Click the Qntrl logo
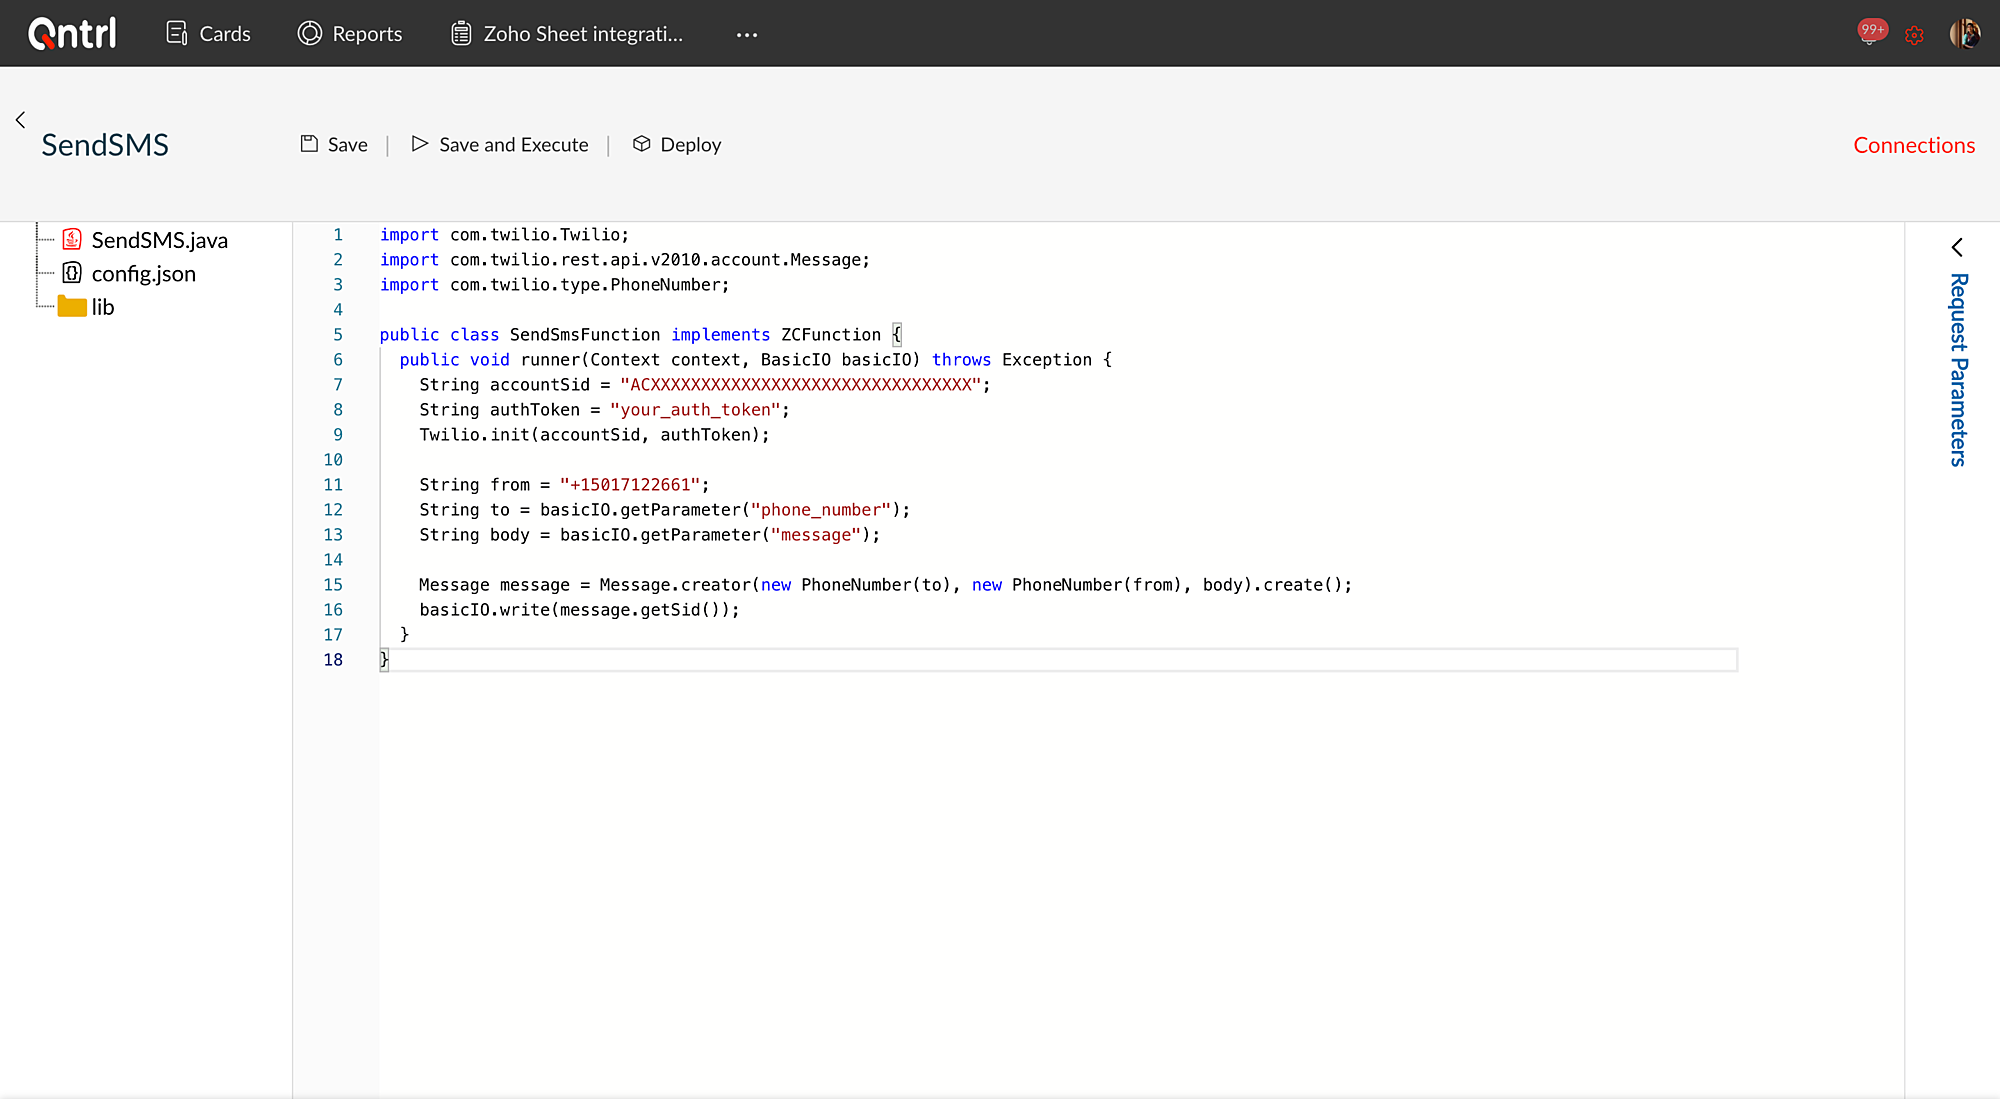2000x1099 pixels. point(72,33)
